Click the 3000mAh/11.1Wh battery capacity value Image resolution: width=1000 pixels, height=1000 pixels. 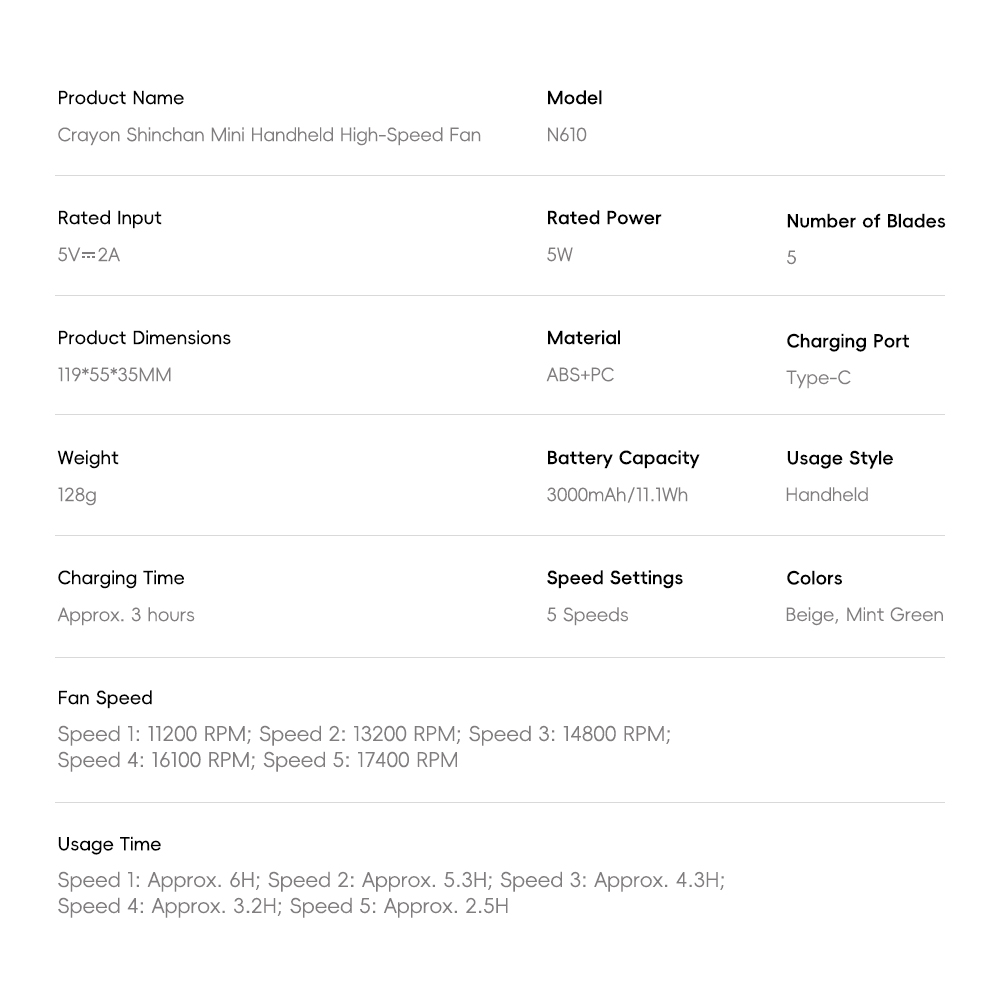tap(617, 495)
